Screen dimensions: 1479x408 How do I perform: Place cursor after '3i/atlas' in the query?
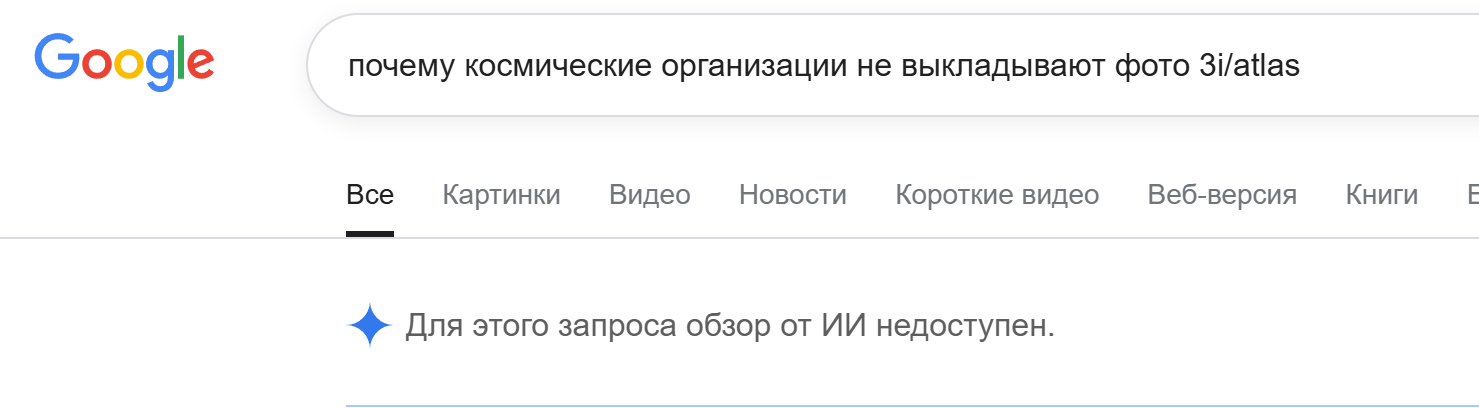click(x=1302, y=67)
